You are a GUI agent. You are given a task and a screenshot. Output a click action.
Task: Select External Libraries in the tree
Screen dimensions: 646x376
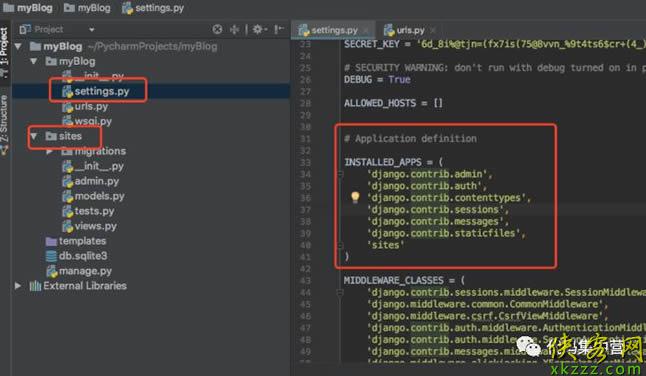[85, 285]
